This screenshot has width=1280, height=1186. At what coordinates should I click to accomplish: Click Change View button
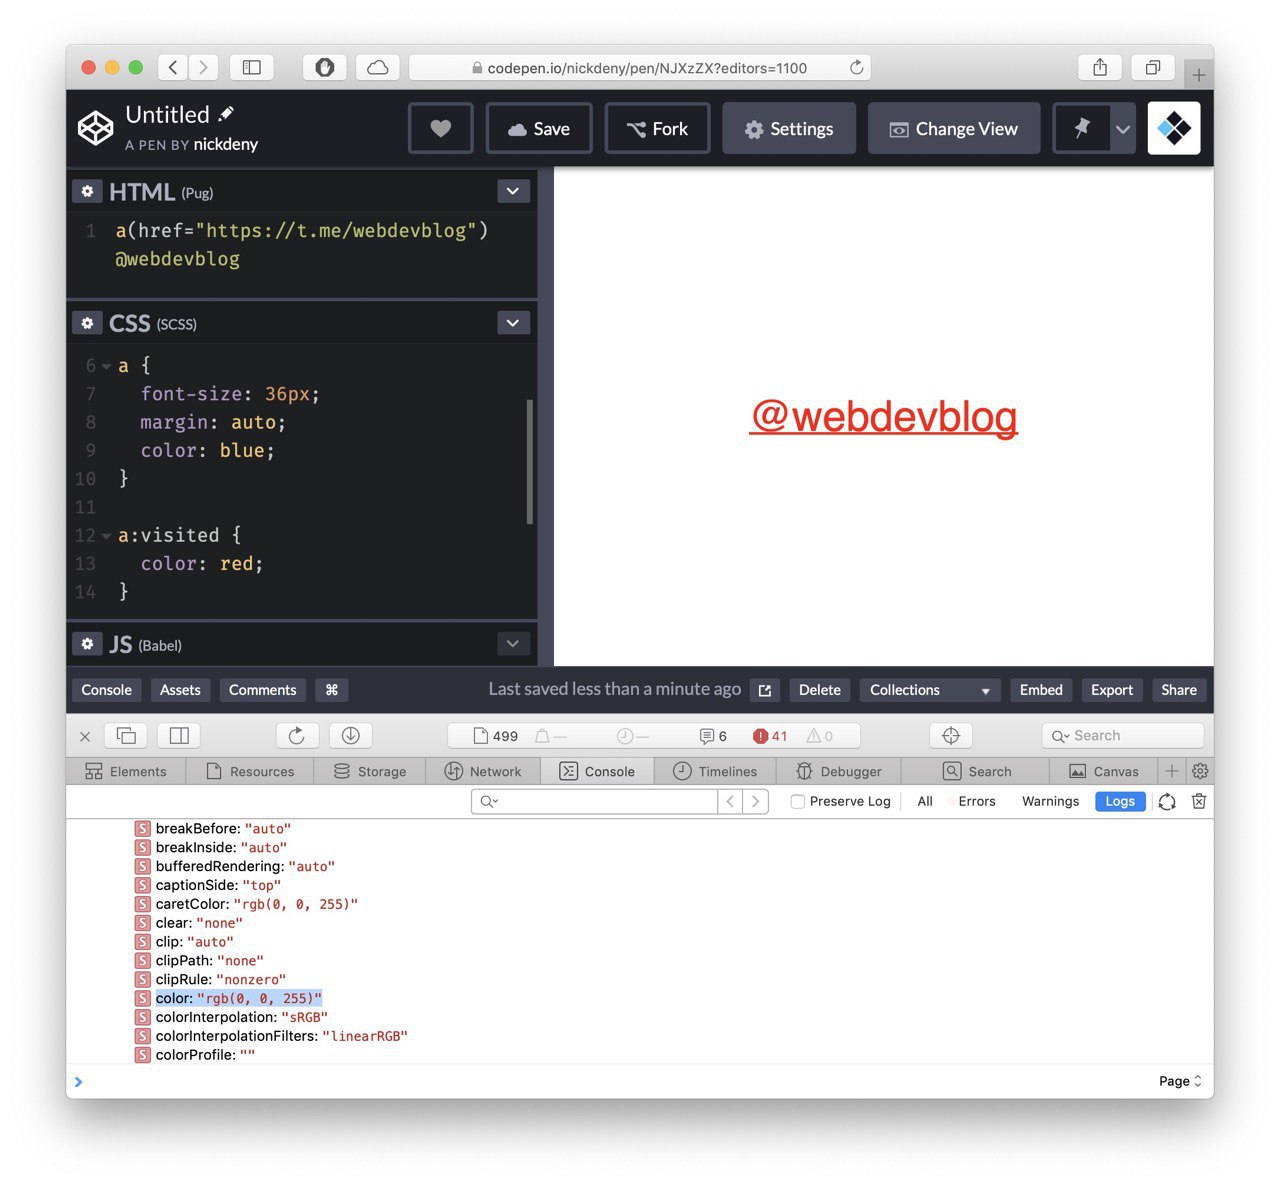(x=954, y=128)
